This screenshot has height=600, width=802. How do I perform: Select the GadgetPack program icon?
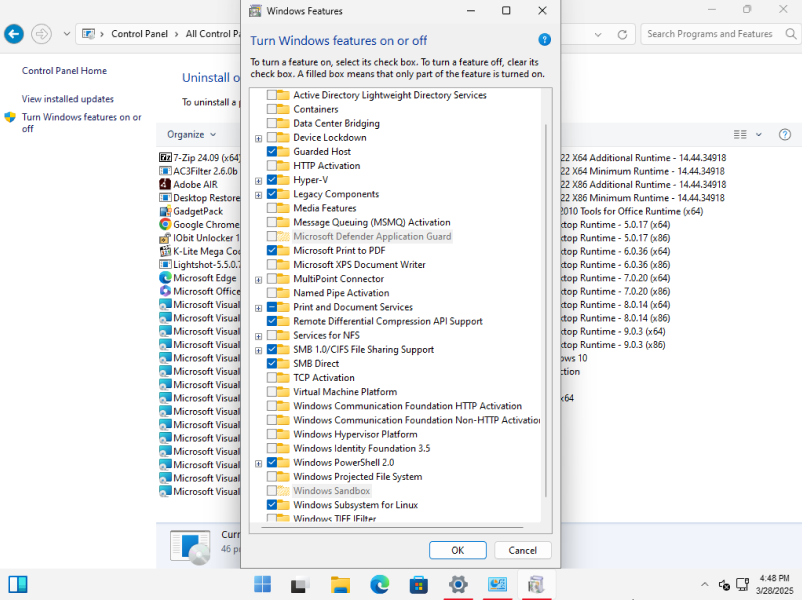click(x=165, y=211)
